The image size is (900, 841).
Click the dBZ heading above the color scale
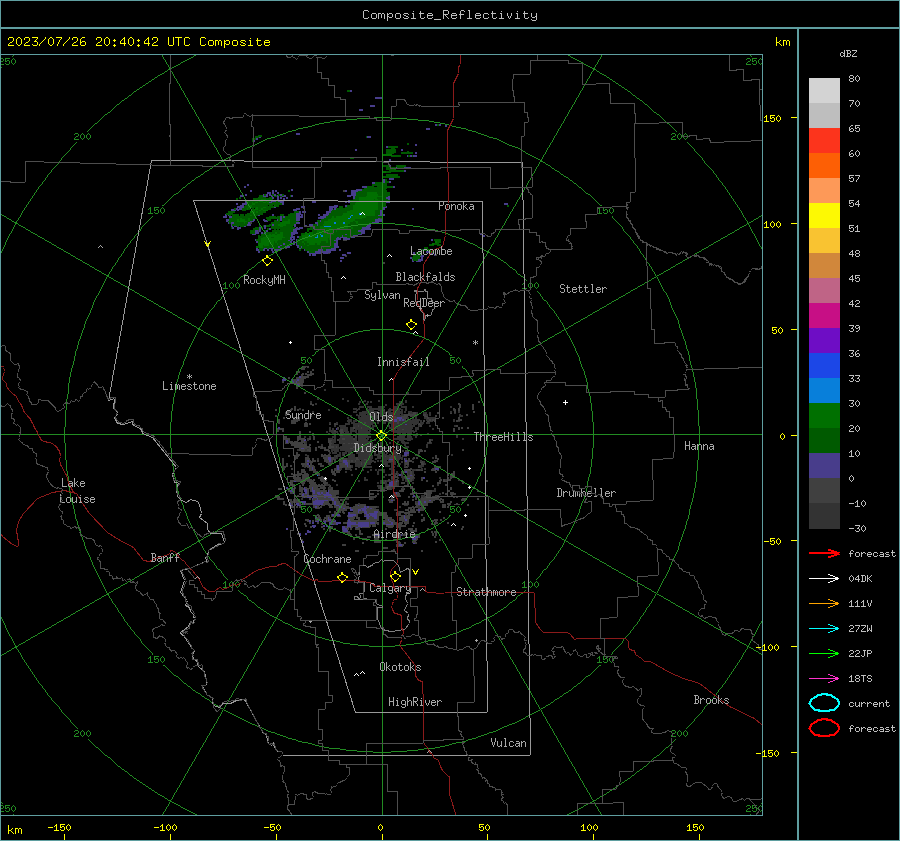[x=848, y=53]
